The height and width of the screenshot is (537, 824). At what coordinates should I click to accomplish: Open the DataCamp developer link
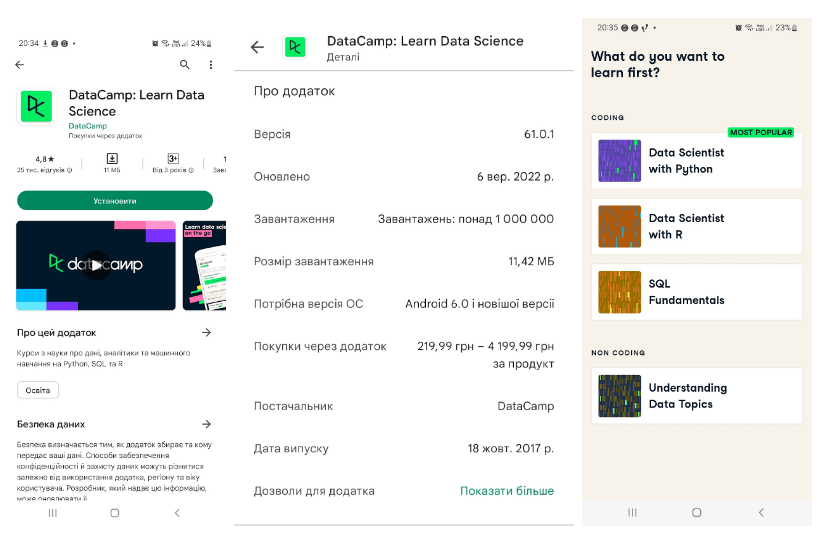coord(87,126)
